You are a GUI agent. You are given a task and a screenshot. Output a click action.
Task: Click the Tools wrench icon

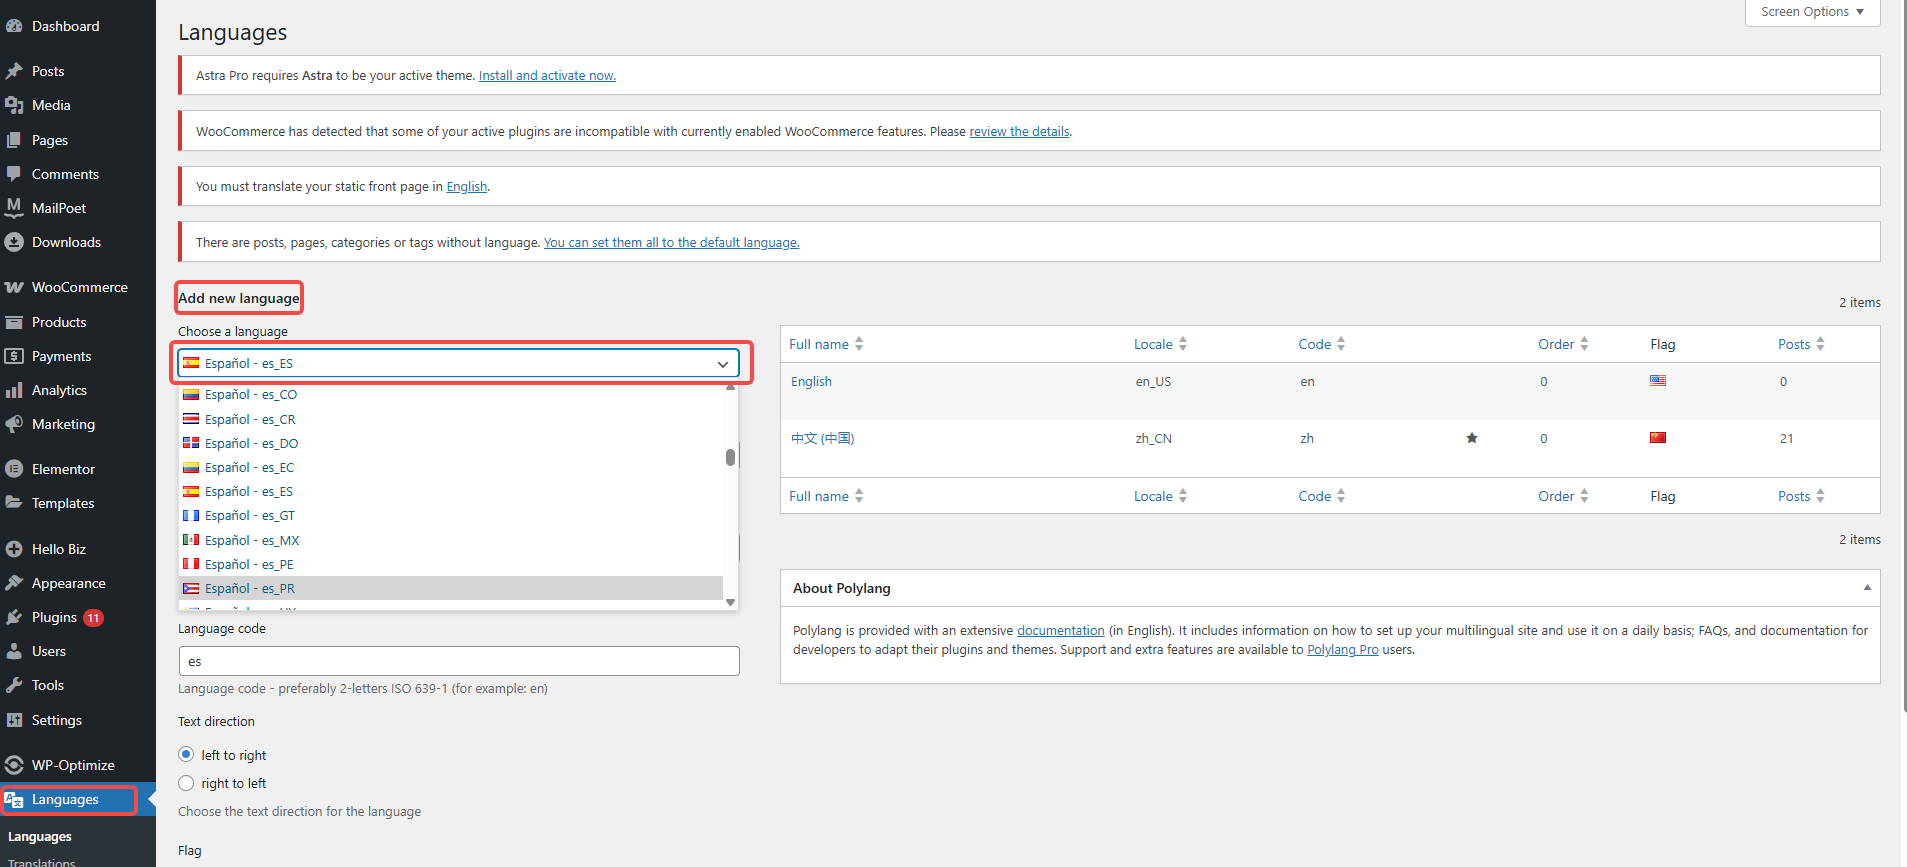[x=14, y=685]
